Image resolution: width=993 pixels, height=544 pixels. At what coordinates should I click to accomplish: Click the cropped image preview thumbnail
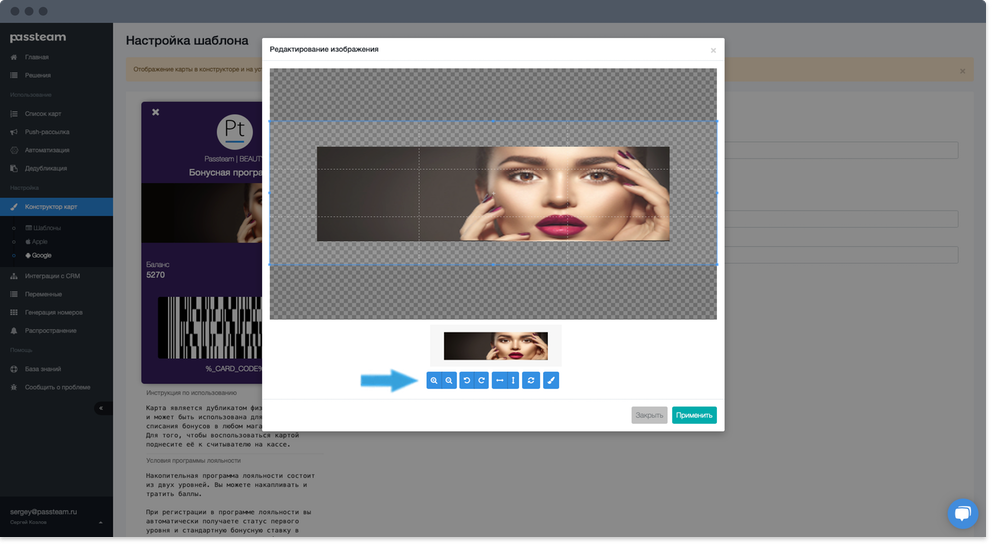(496, 346)
